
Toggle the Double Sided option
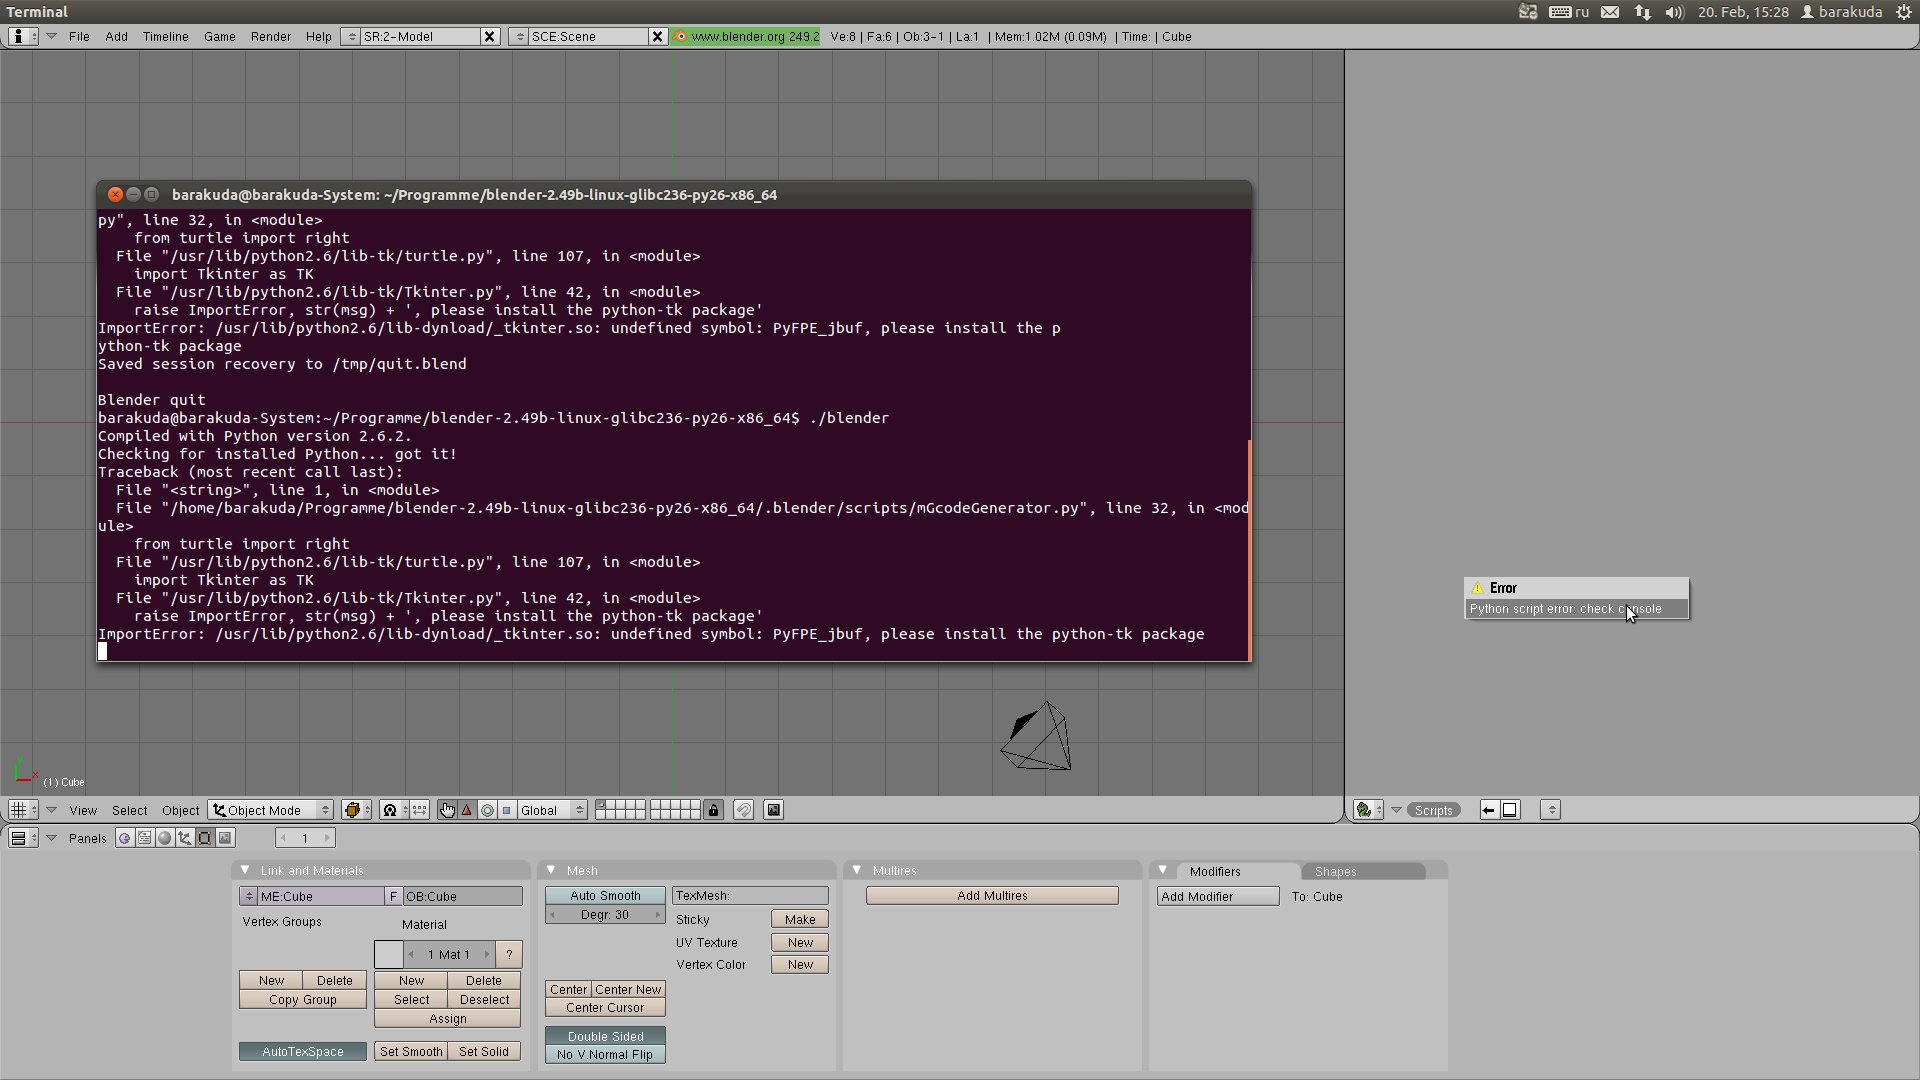coord(605,1036)
